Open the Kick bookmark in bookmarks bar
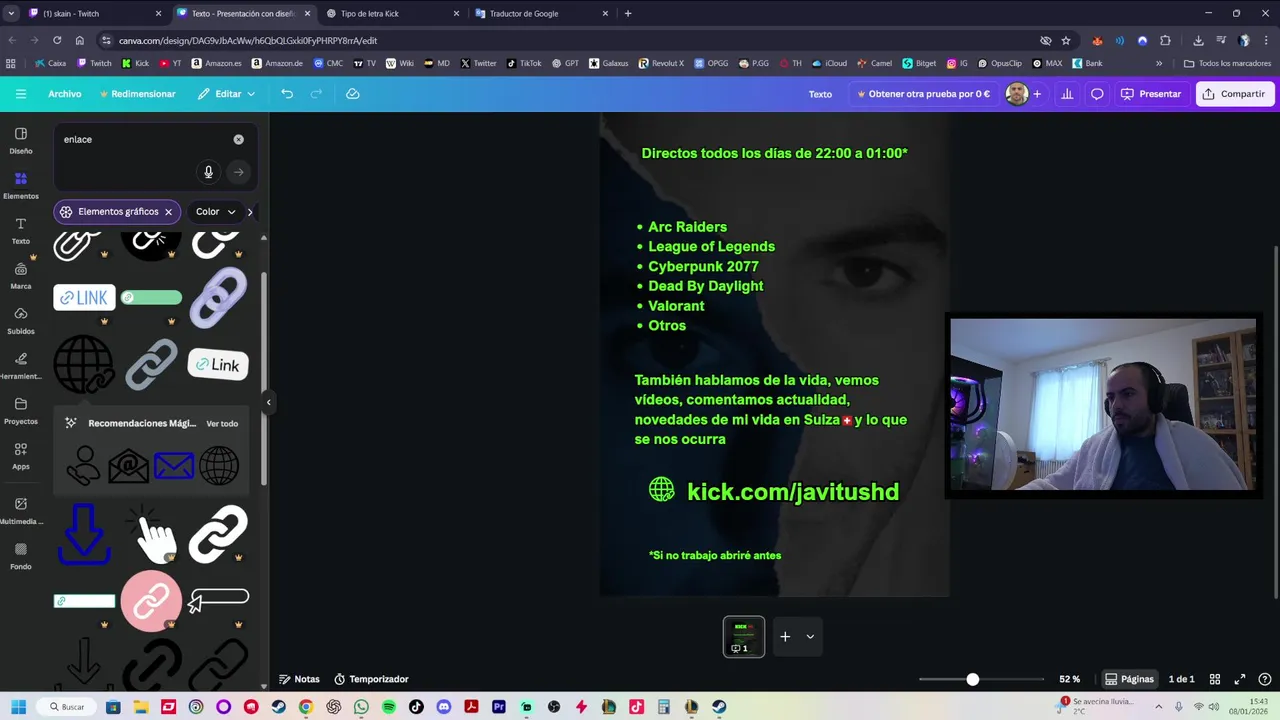 (x=135, y=63)
